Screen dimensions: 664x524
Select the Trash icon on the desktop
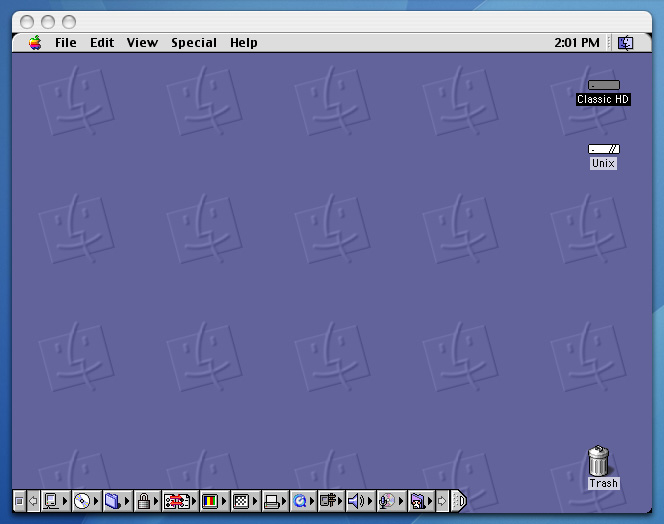pyautogui.click(x=599, y=462)
